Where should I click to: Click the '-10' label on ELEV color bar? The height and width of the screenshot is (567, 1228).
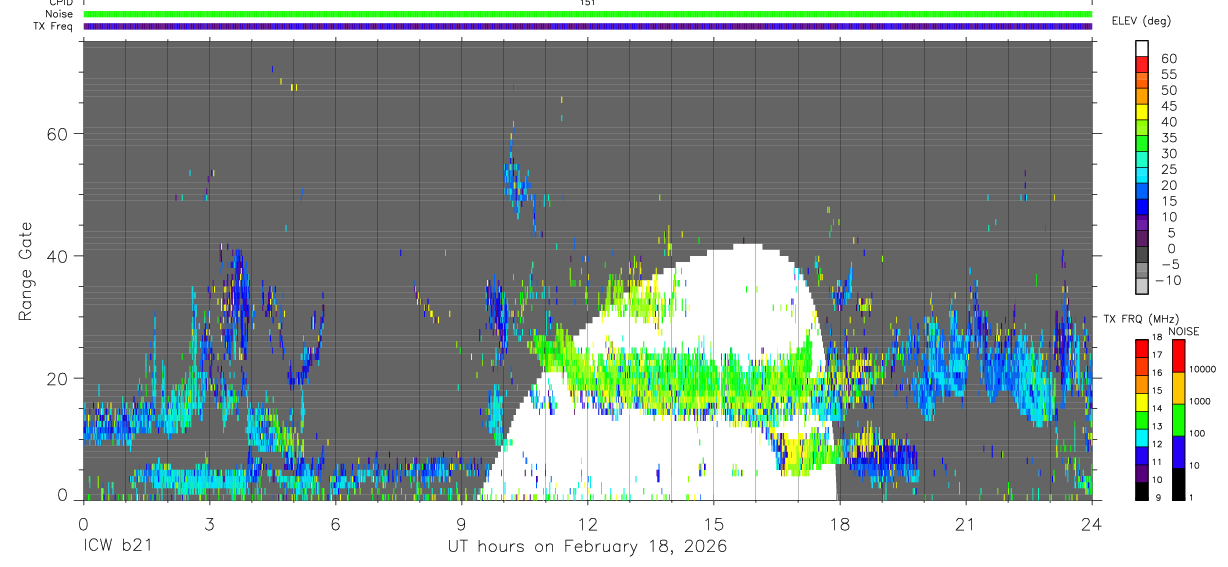pos(1168,280)
